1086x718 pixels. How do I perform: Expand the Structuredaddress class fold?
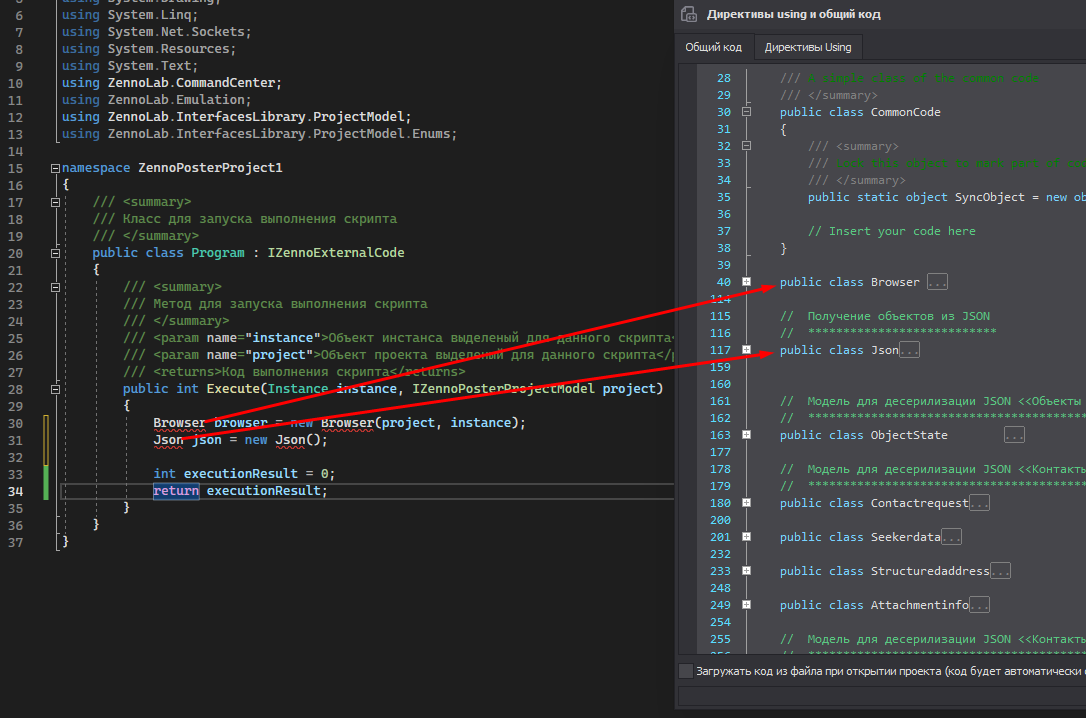[747, 571]
